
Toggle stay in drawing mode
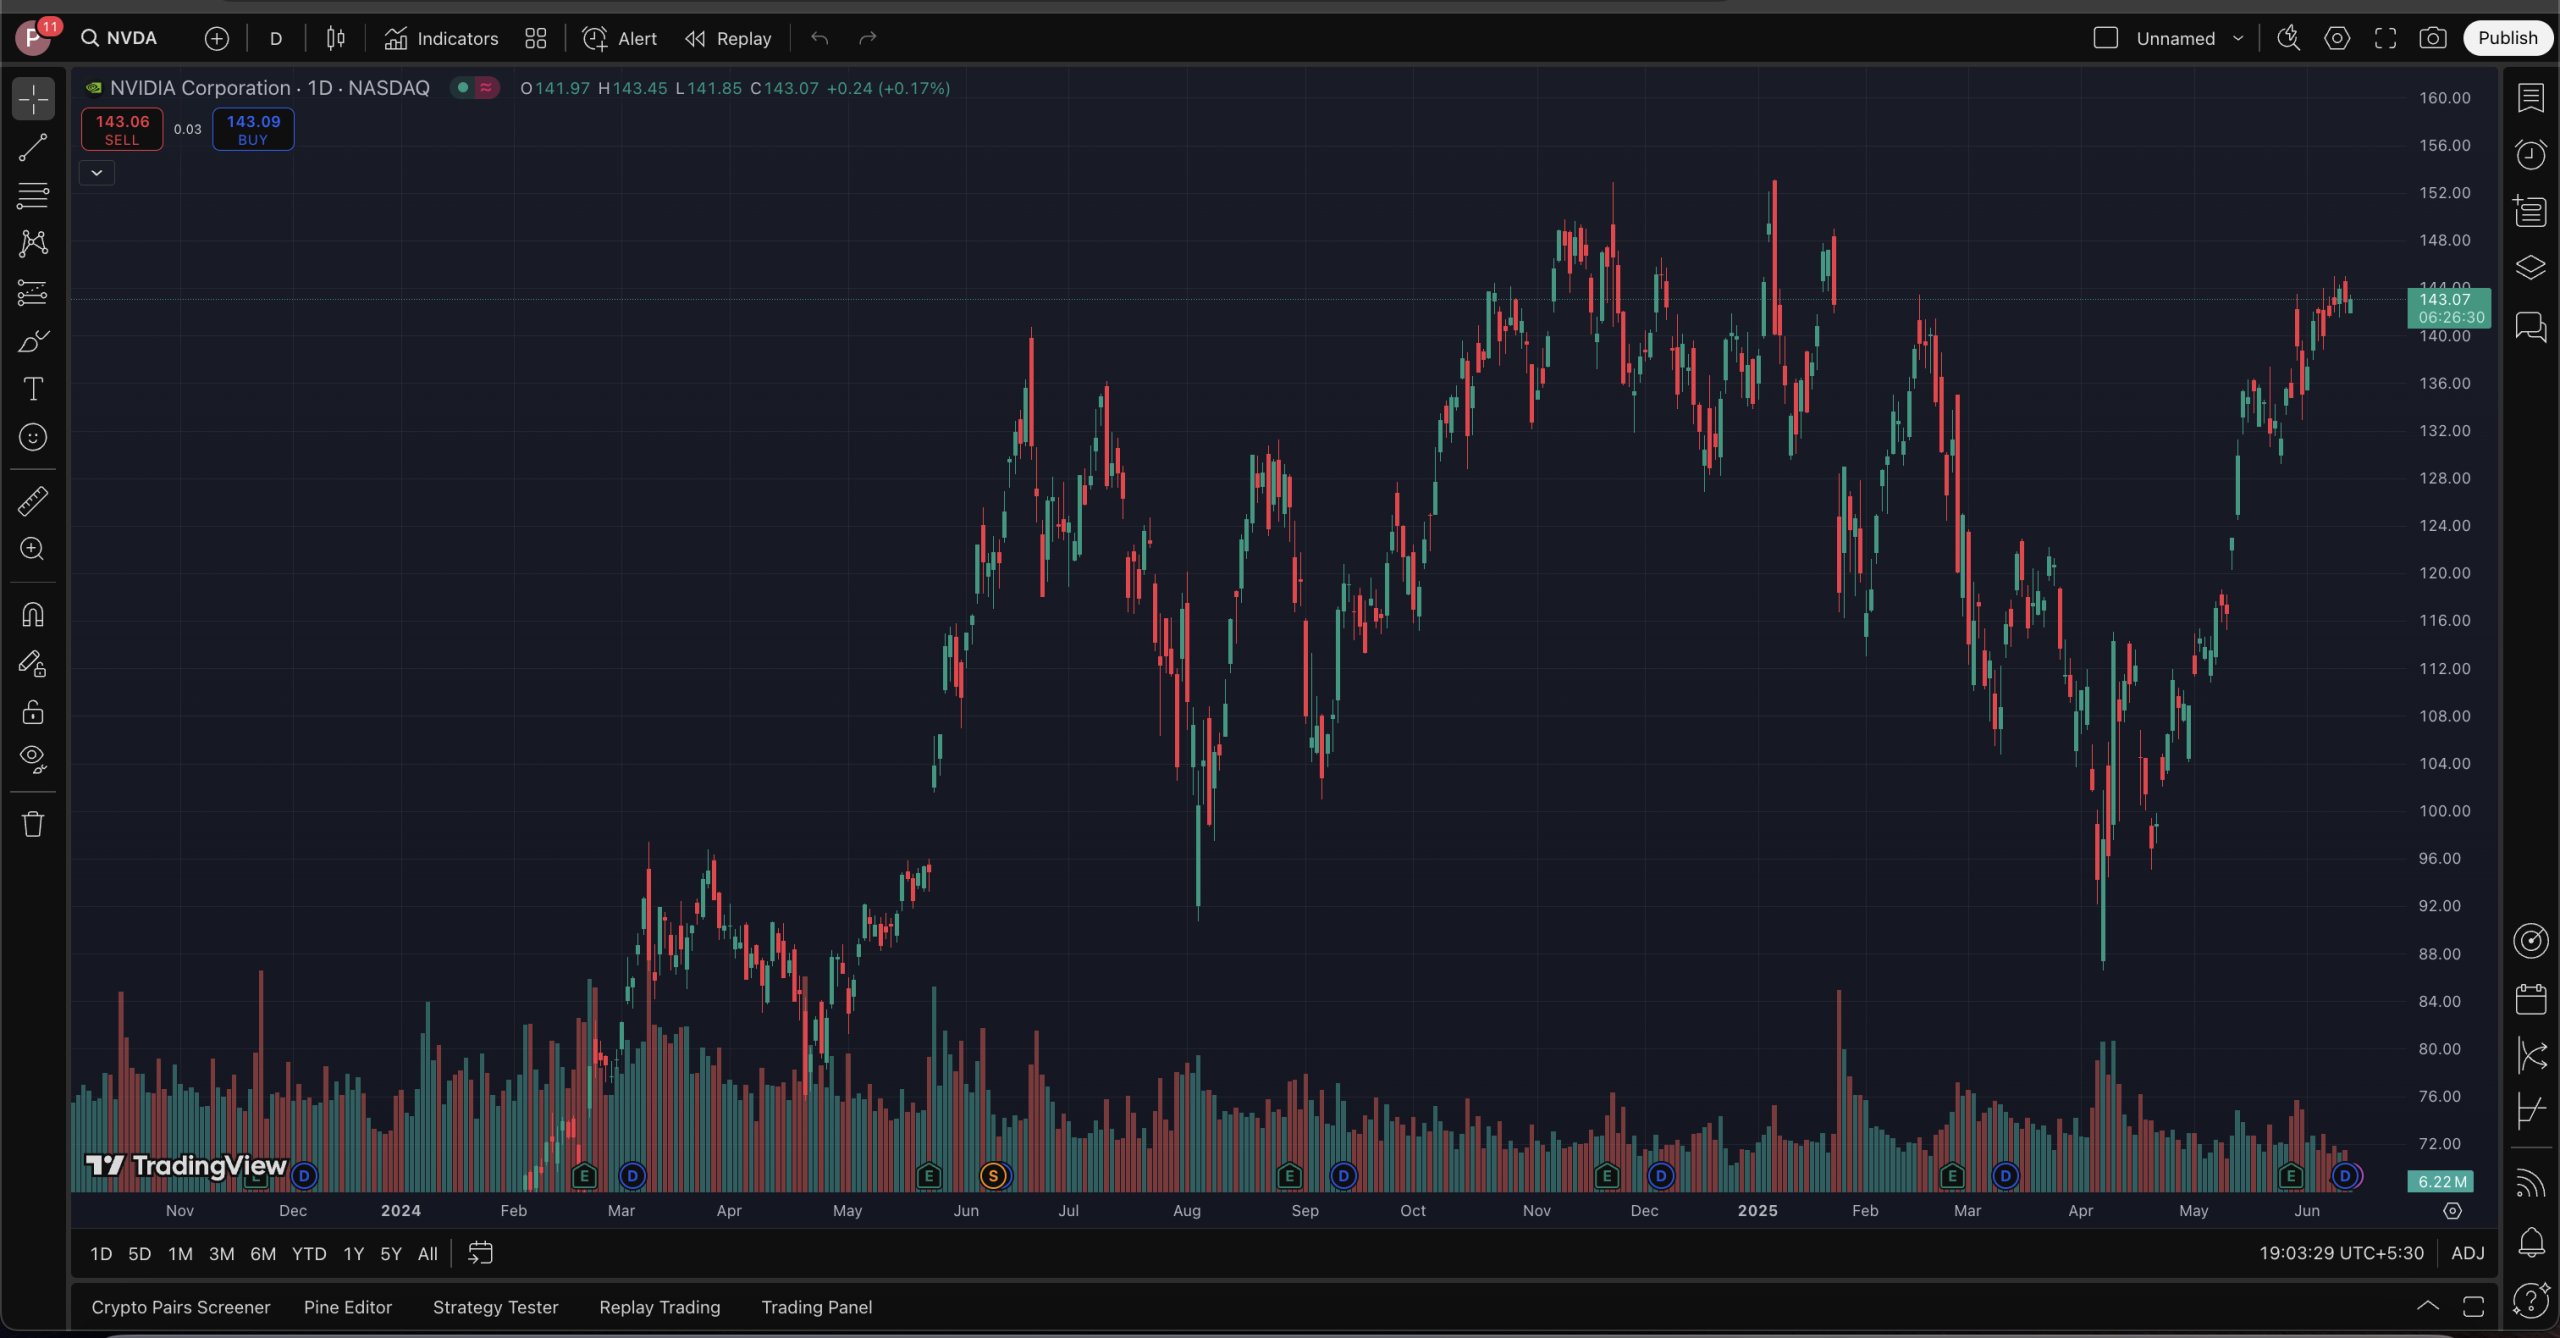pyautogui.click(x=33, y=663)
